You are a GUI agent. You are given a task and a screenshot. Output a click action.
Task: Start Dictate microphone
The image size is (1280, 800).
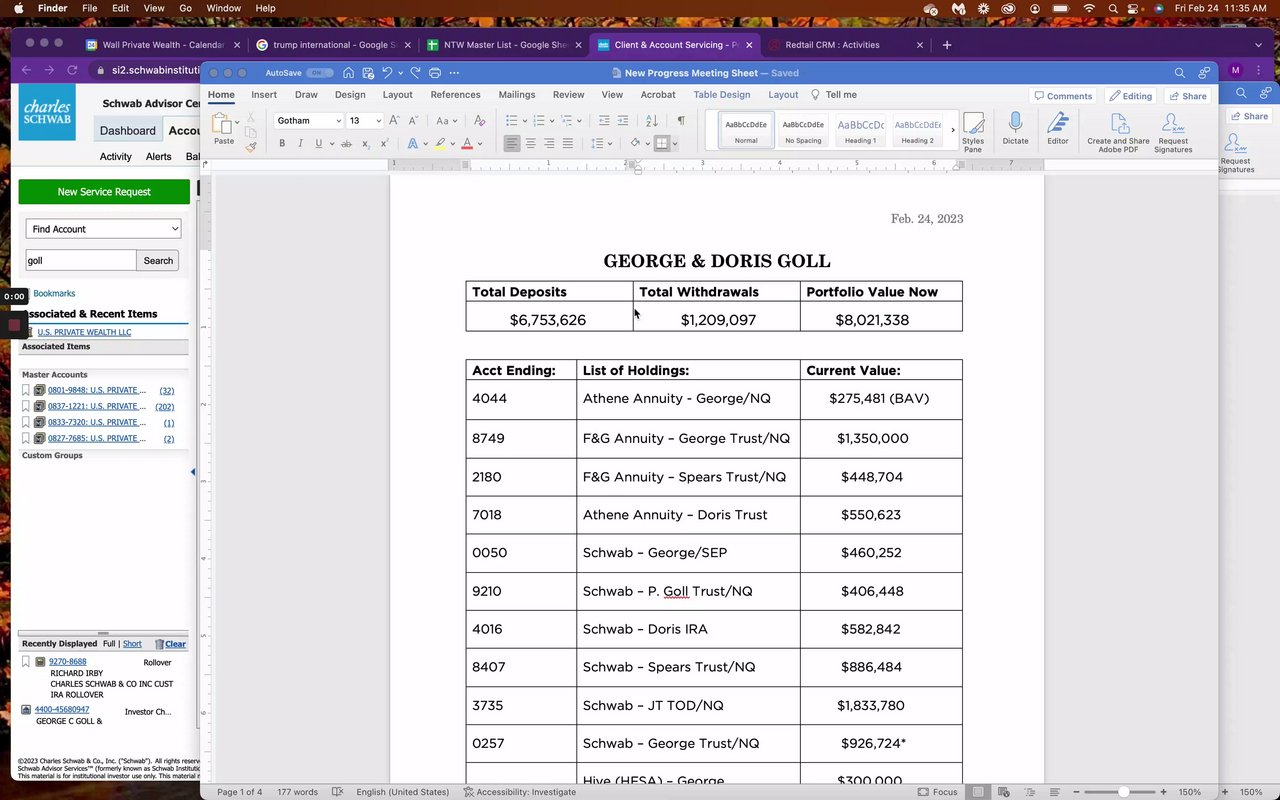point(1015,128)
